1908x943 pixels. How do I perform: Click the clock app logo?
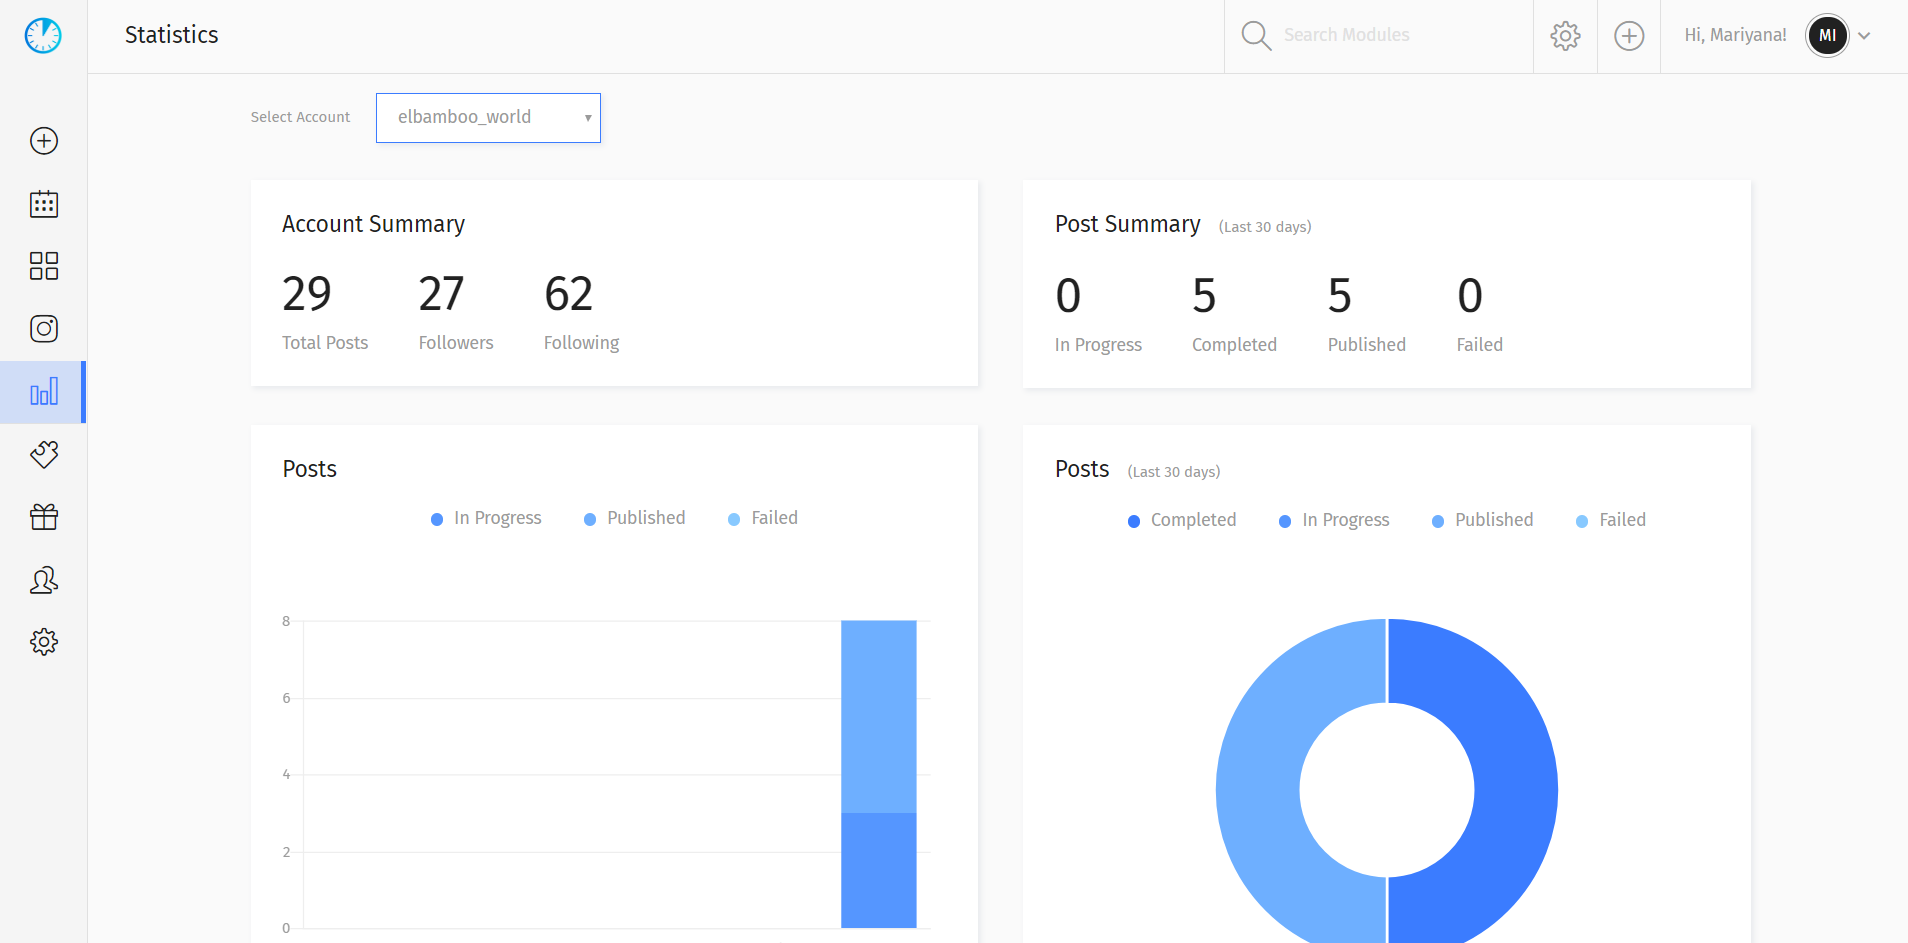[x=43, y=36]
